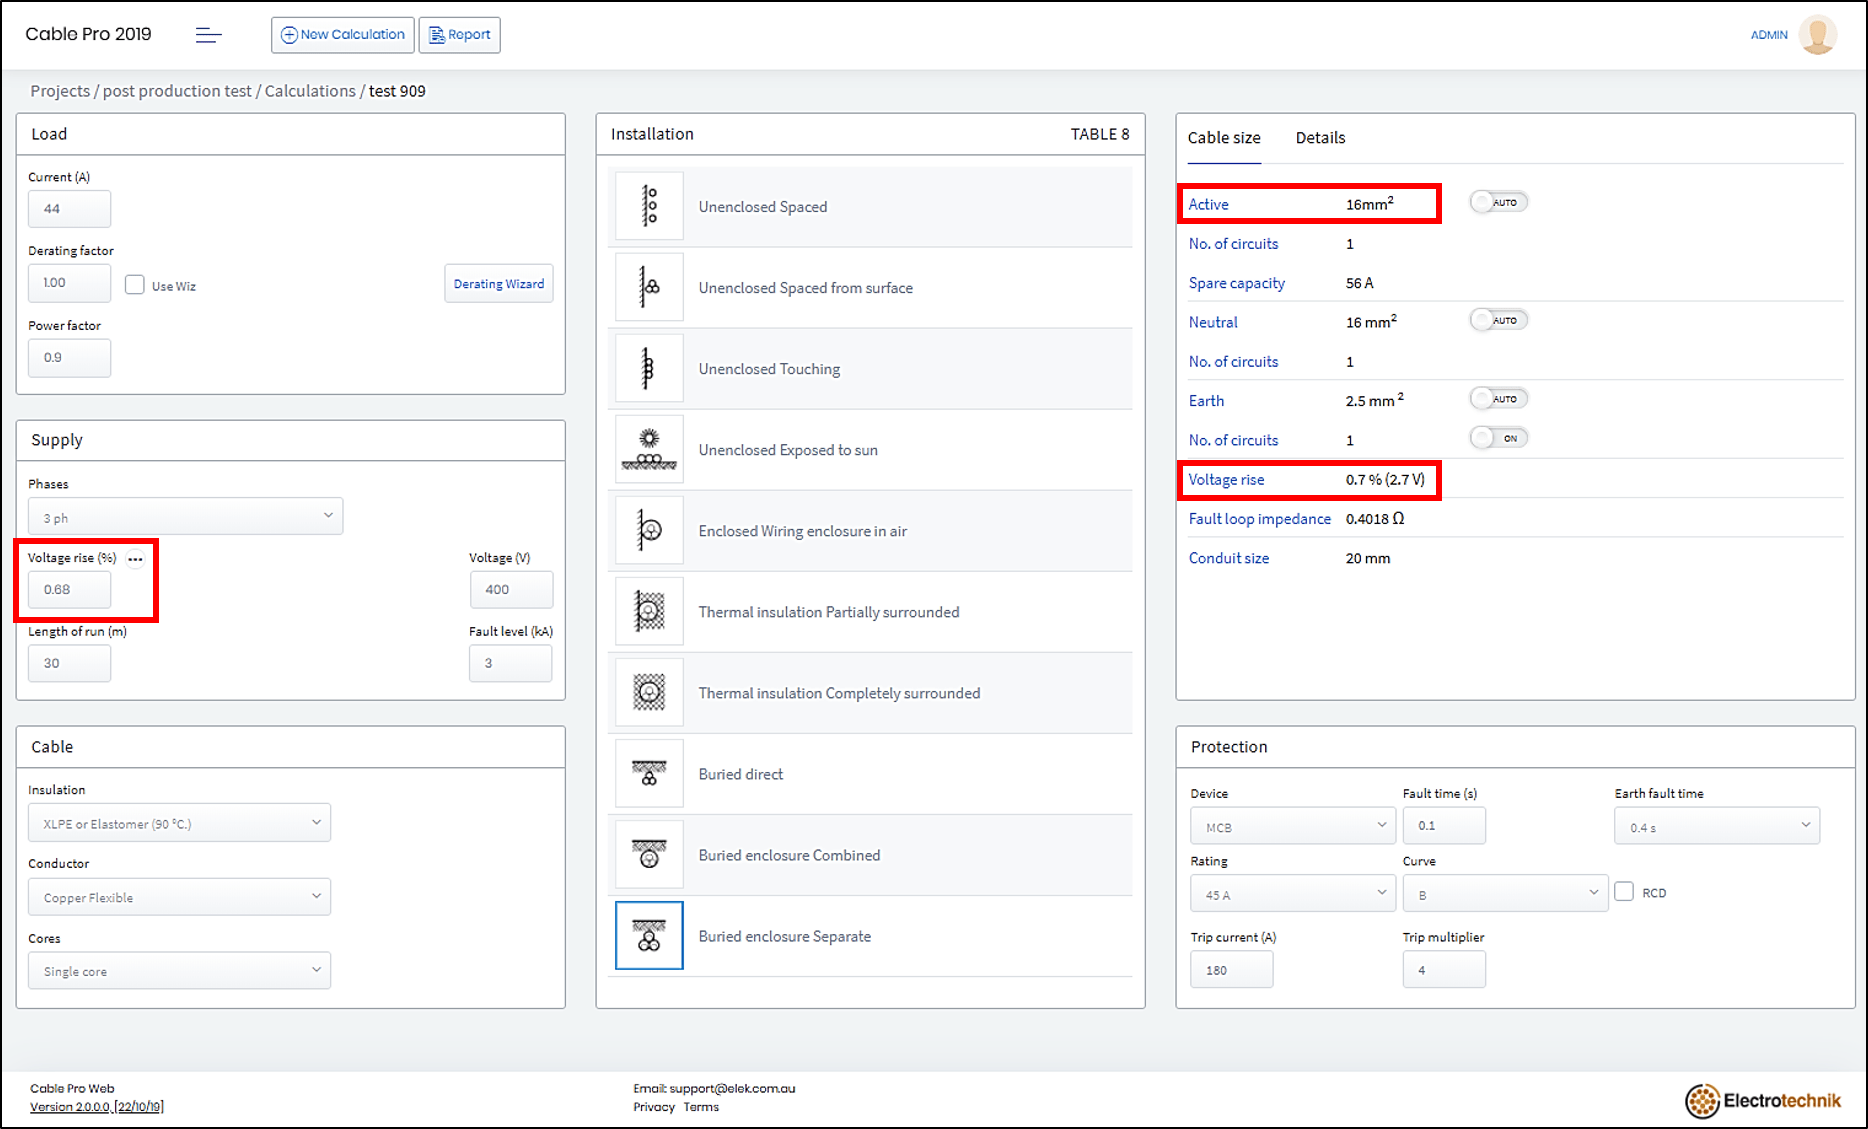Click the Electrotechnik logo
This screenshot has height=1129, width=1868.
pyautogui.click(x=1763, y=1101)
